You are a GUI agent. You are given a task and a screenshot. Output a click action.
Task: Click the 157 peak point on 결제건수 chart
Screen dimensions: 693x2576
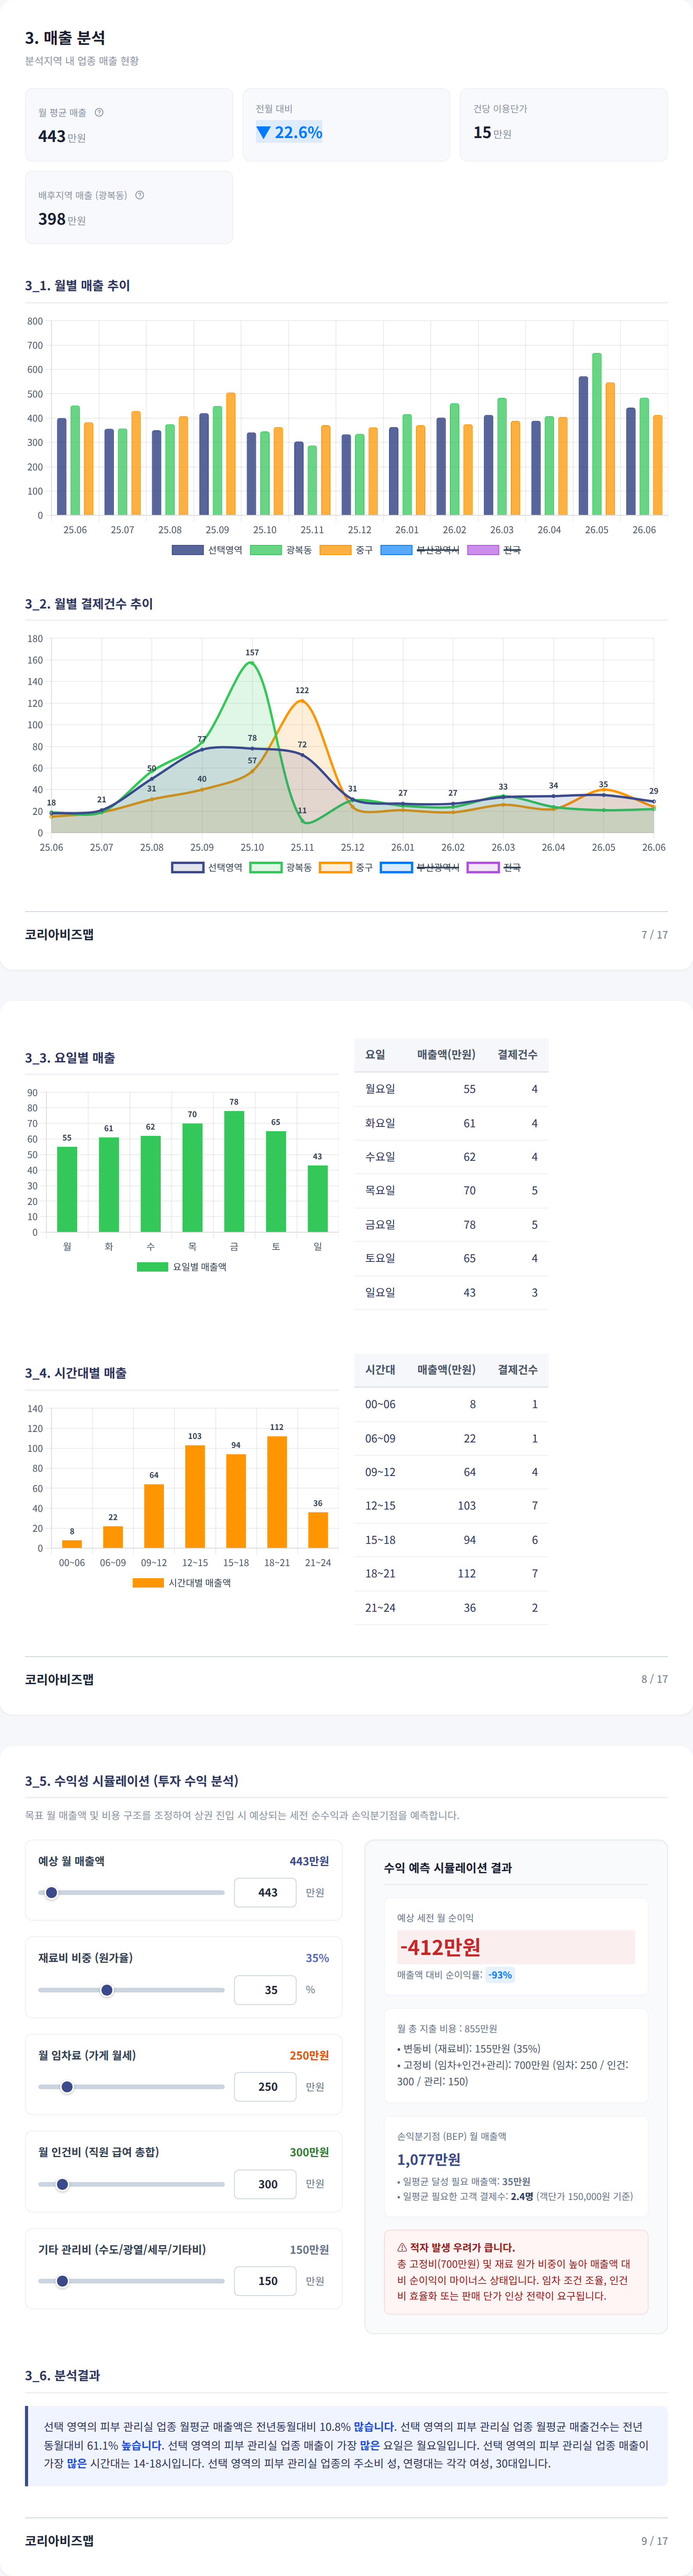pyautogui.click(x=252, y=663)
